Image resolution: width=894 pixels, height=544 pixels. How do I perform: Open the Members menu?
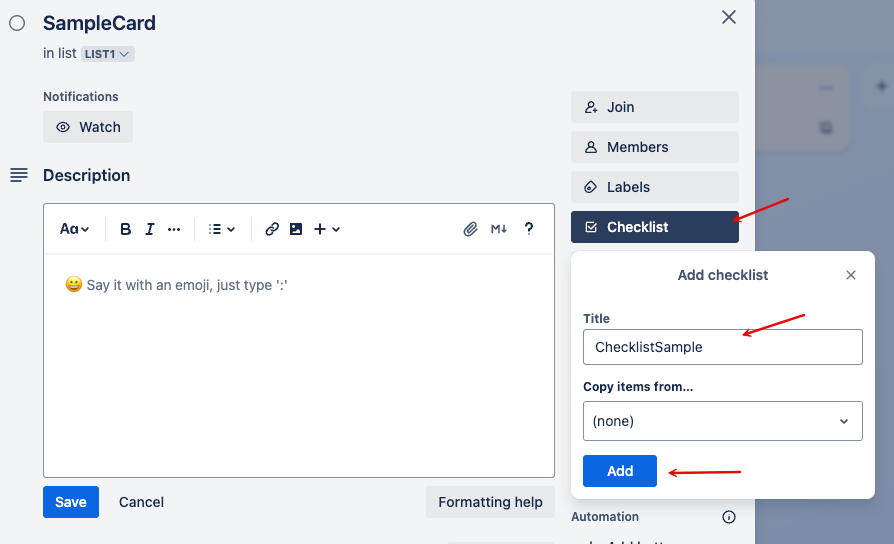[655, 147]
